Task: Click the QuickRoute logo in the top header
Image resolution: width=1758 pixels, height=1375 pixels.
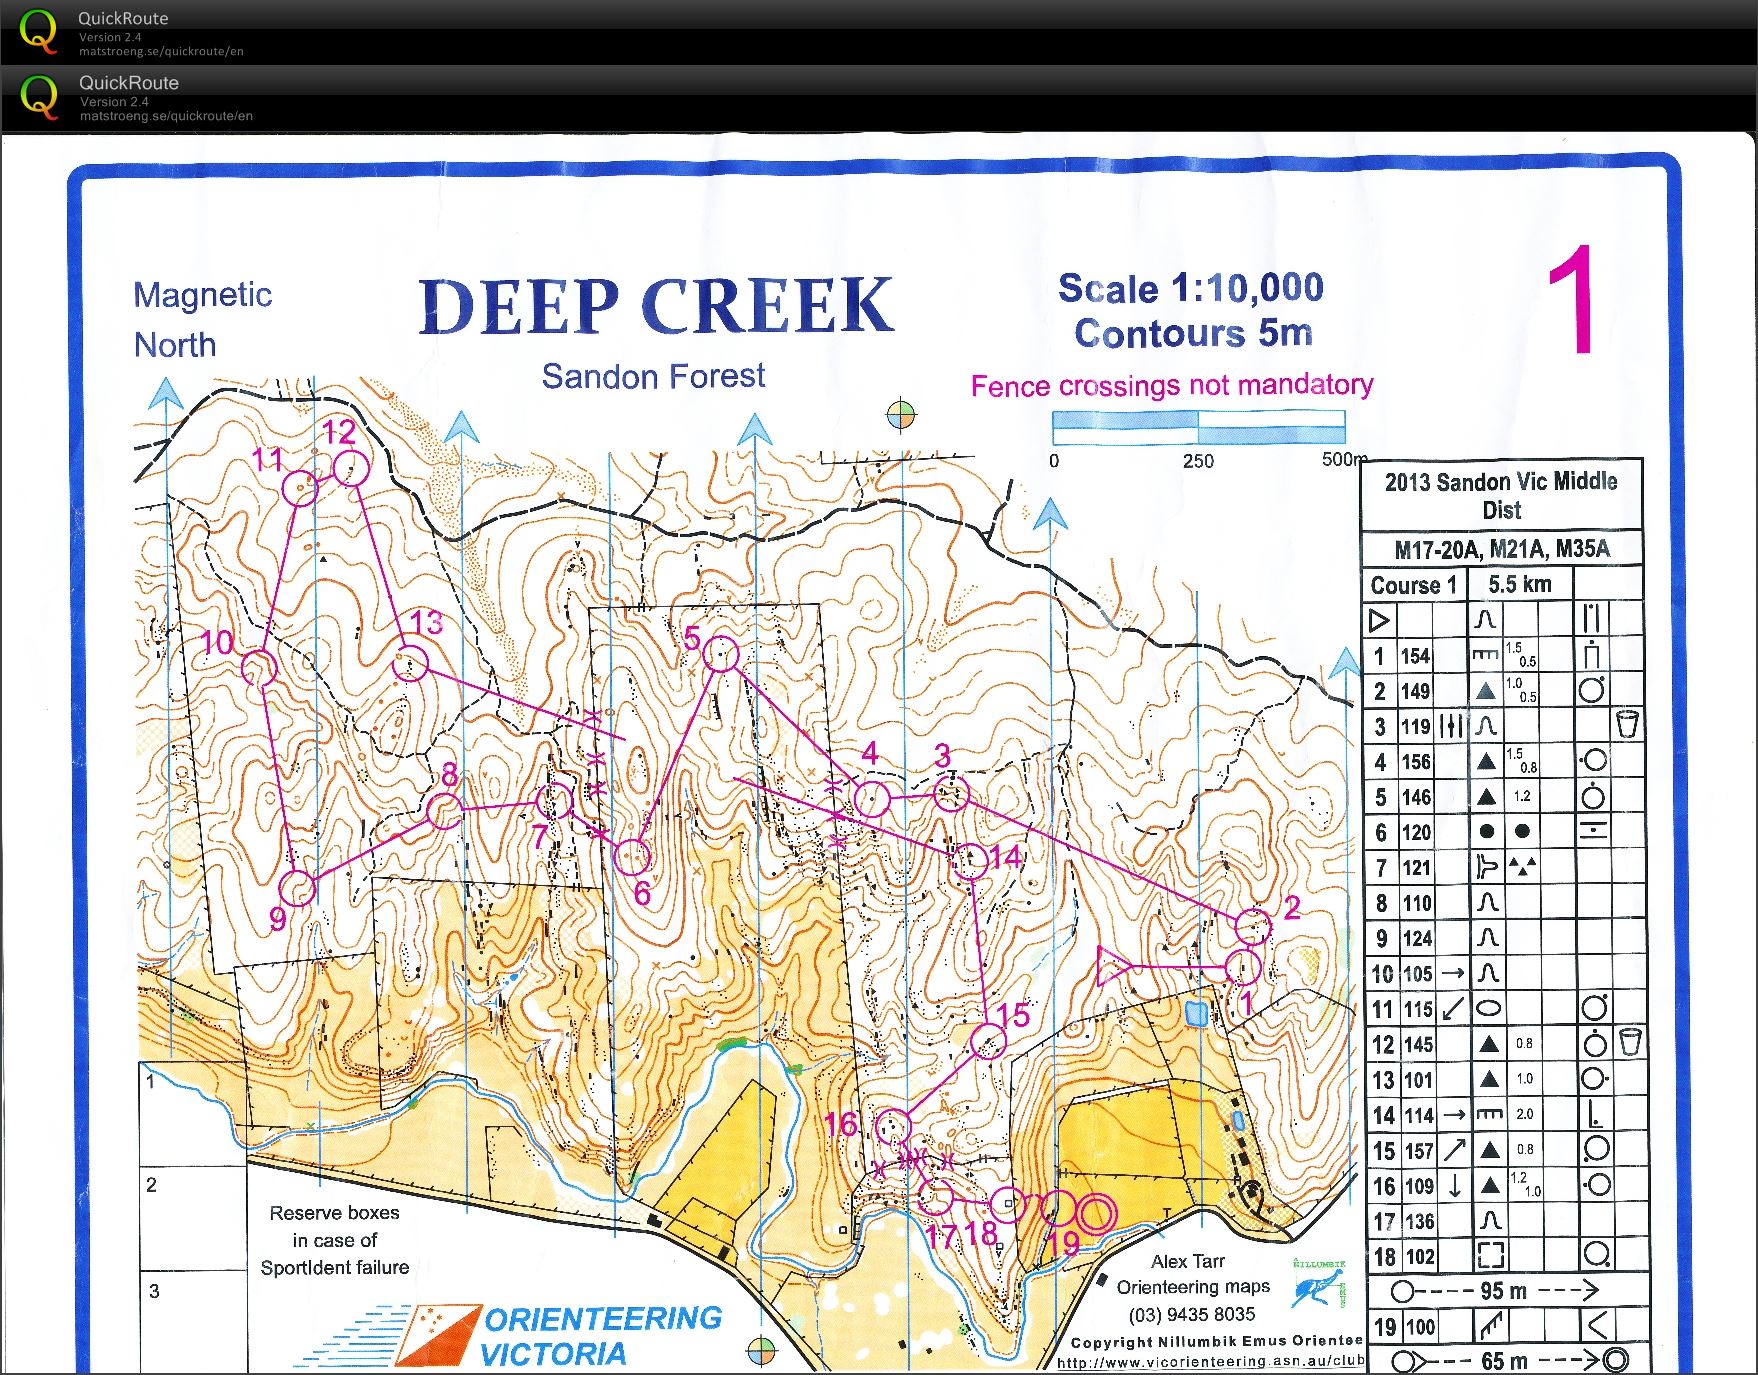Action: (38, 32)
